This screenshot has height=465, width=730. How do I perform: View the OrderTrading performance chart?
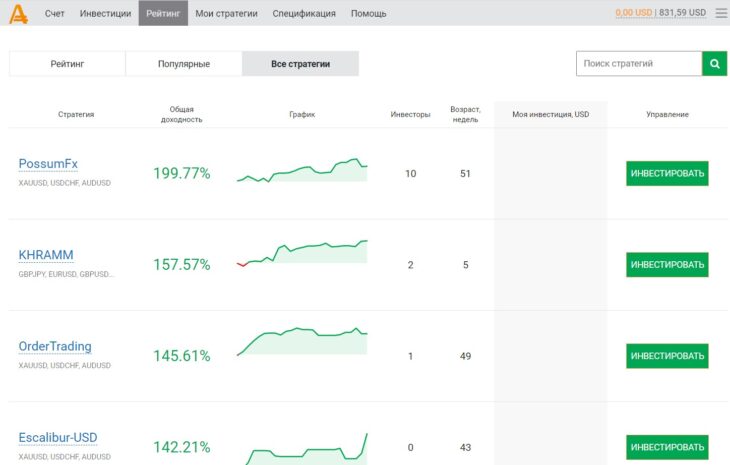pyautogui.click(x=302, y=341)
